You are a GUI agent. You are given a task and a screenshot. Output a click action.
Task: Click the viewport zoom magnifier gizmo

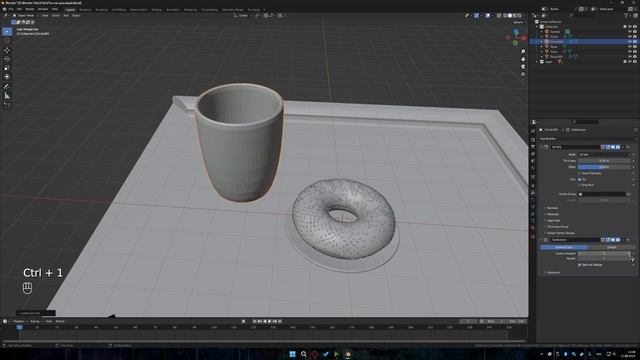point(523,52)
